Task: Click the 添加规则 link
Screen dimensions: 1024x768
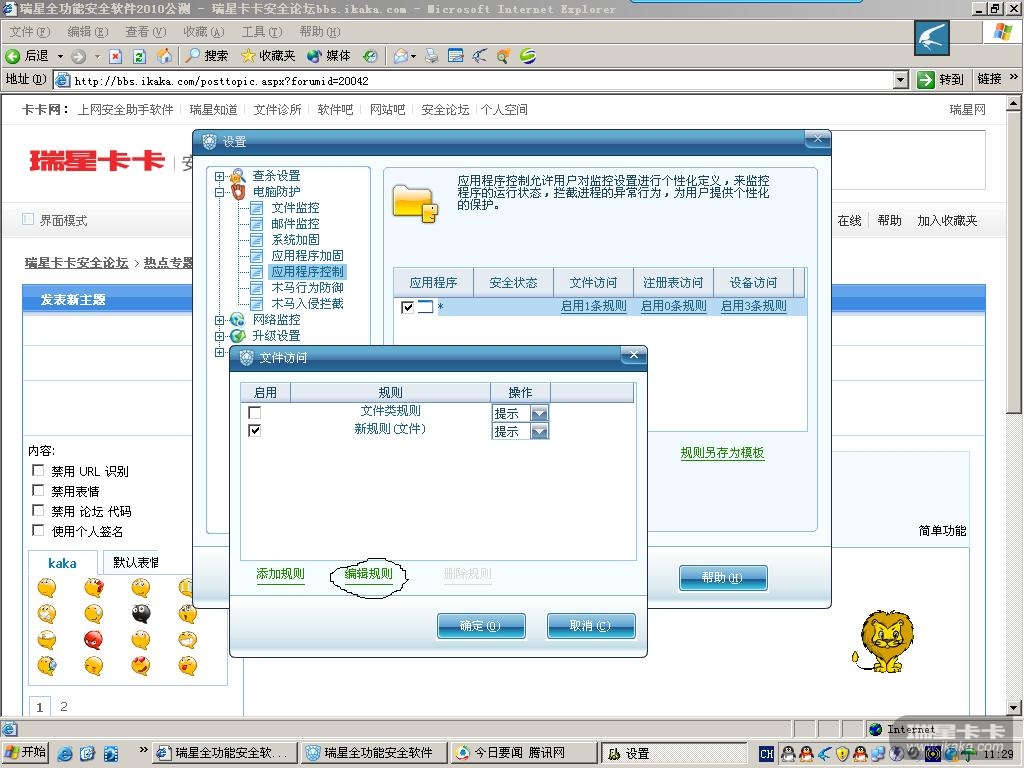Action: (280, 574)
